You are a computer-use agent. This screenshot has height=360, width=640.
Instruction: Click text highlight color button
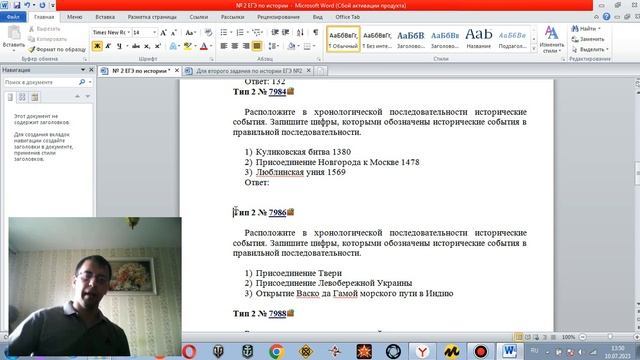pyautogui.click(x=187, y=46)
